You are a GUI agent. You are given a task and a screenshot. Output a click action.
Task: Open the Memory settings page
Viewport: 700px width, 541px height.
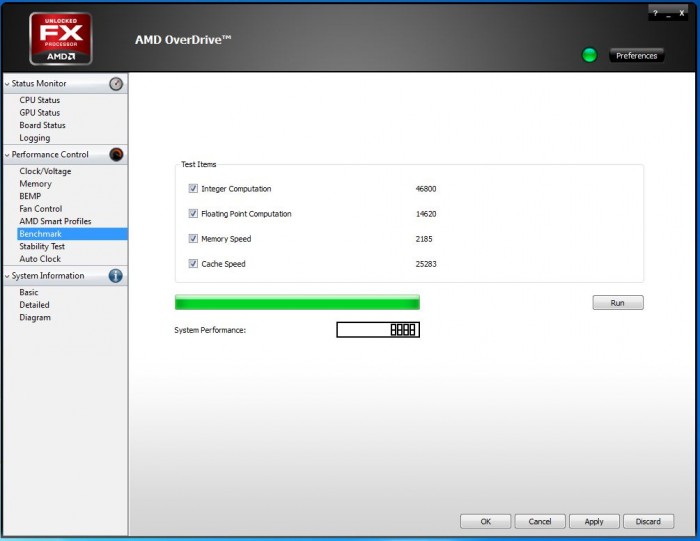point(35,184)
